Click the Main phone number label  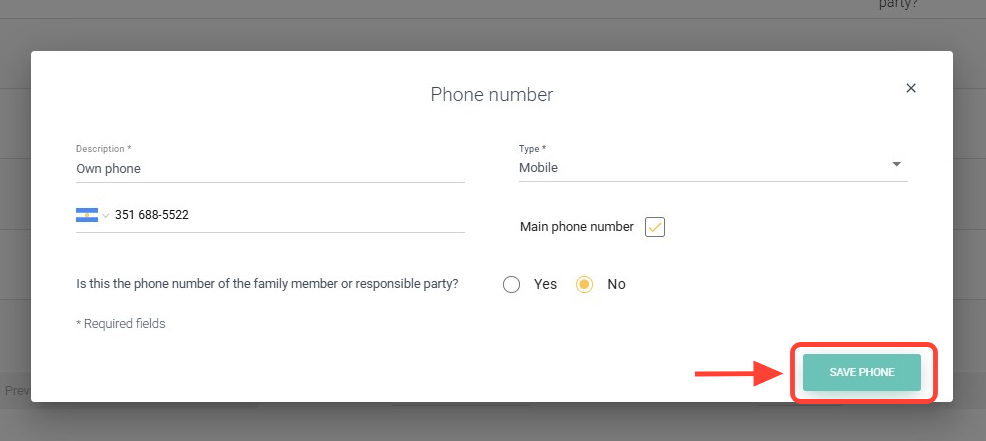tap(577, 227)
